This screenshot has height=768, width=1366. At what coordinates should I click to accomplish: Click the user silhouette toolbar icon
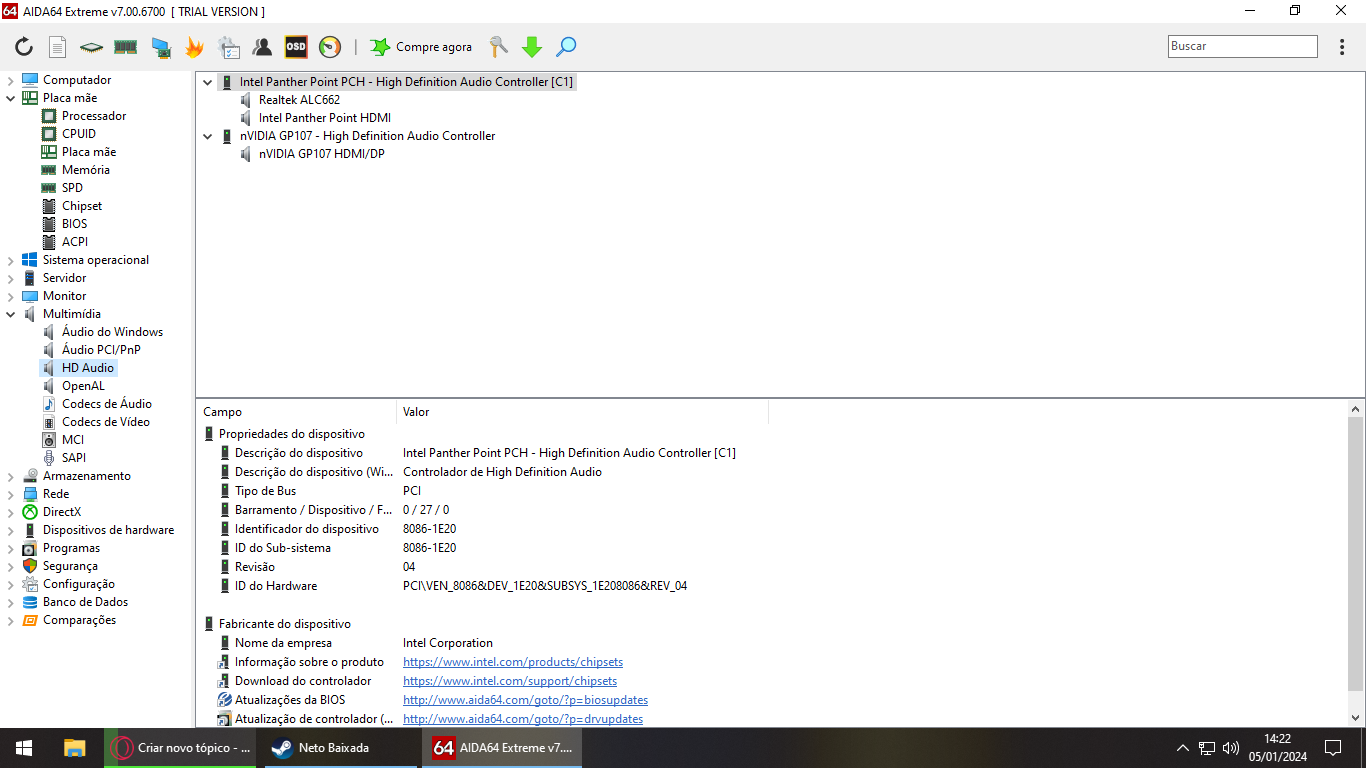[x=262, y=47]
